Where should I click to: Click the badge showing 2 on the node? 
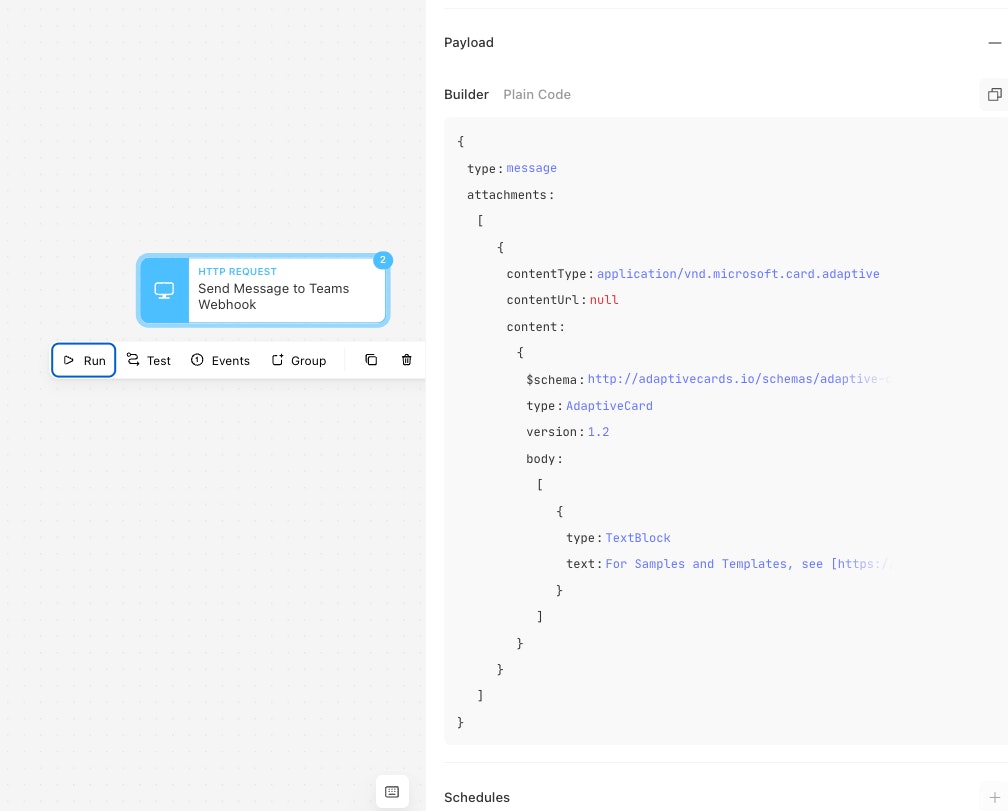click(x=382, y=260)
